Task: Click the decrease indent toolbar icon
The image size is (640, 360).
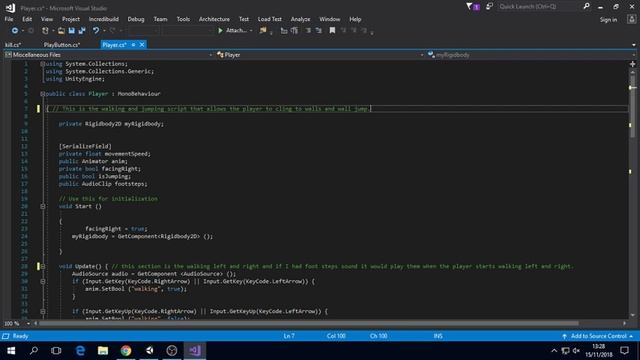Action: click(x=284, y=31)
